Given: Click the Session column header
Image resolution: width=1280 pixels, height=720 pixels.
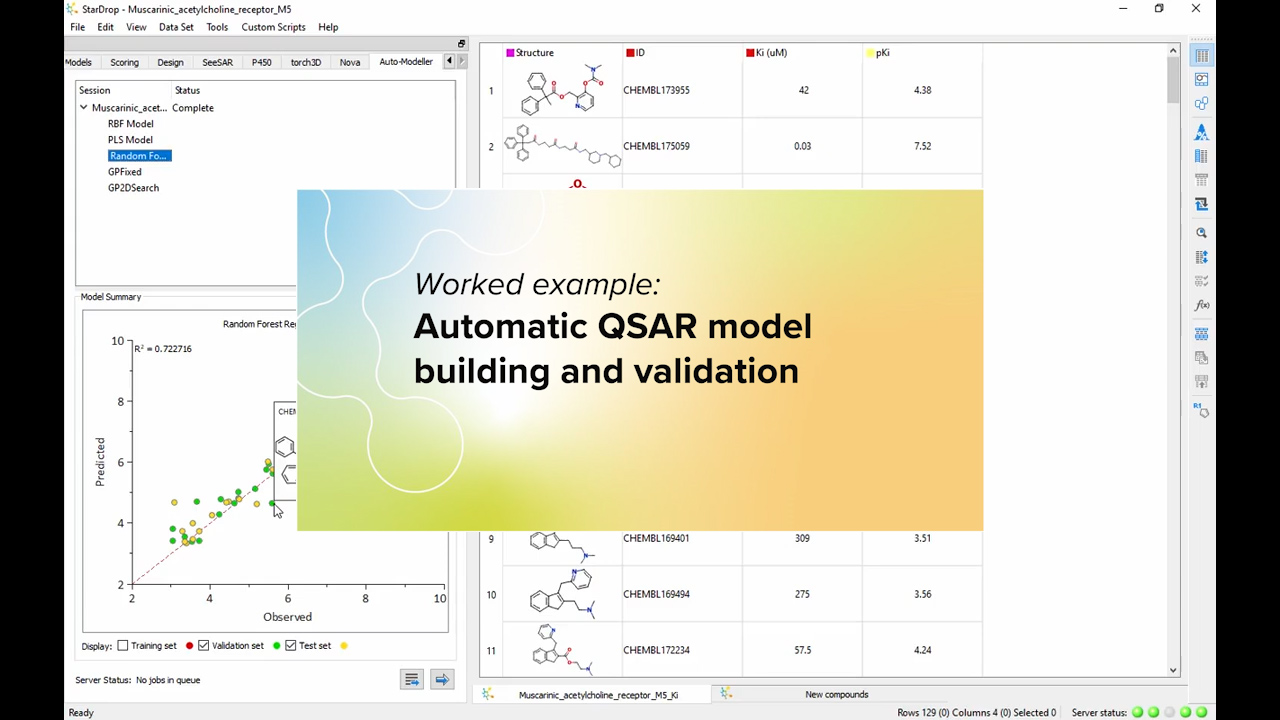Looking at the screenshot, I should pyautogui.click(x=121, y=90).
